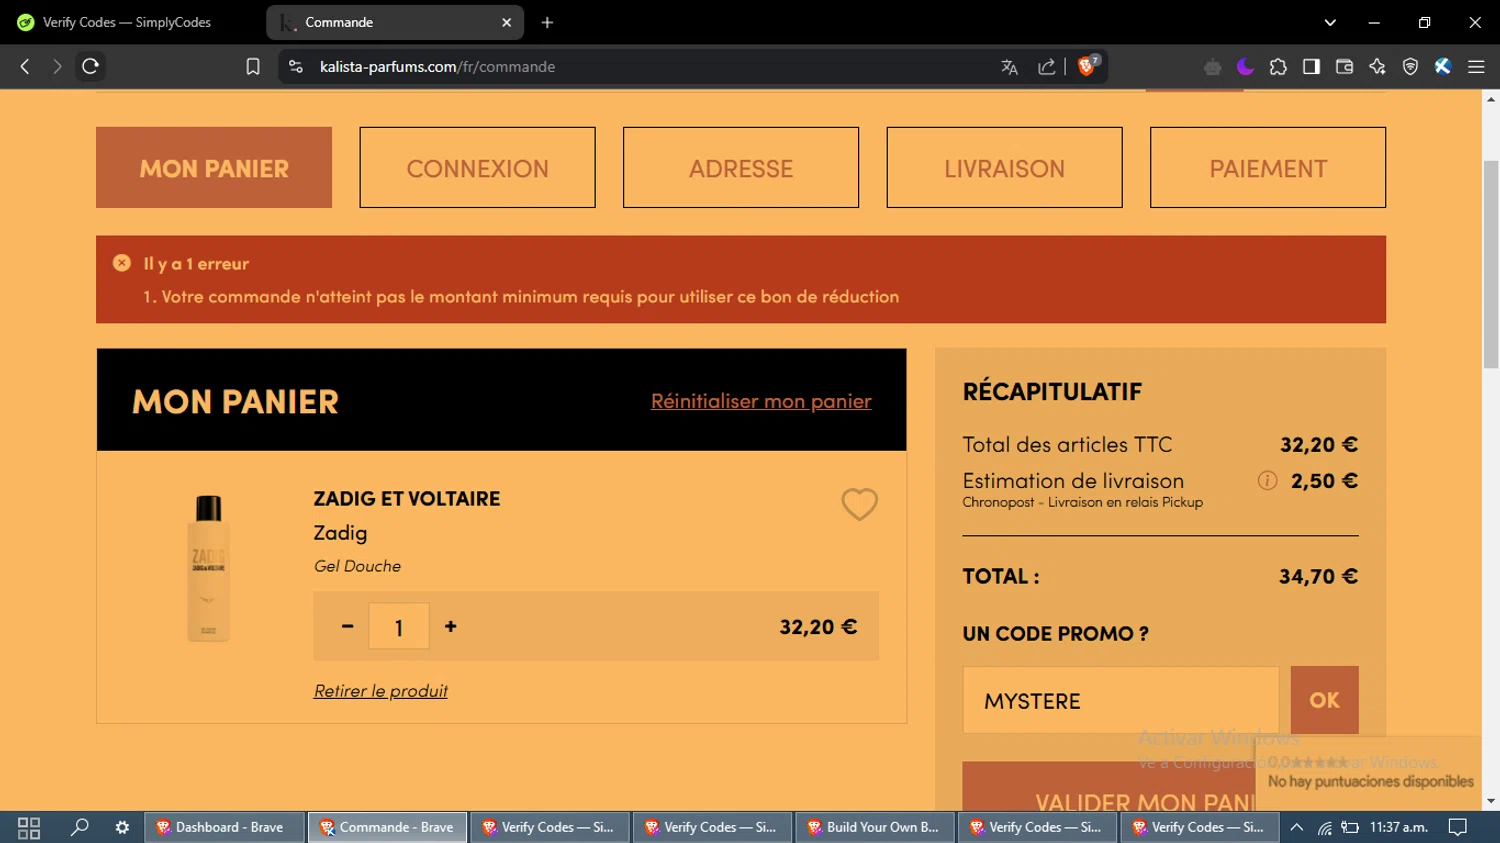Open Brave Wallet icon
The image size is (1500, 843).
1344,67
